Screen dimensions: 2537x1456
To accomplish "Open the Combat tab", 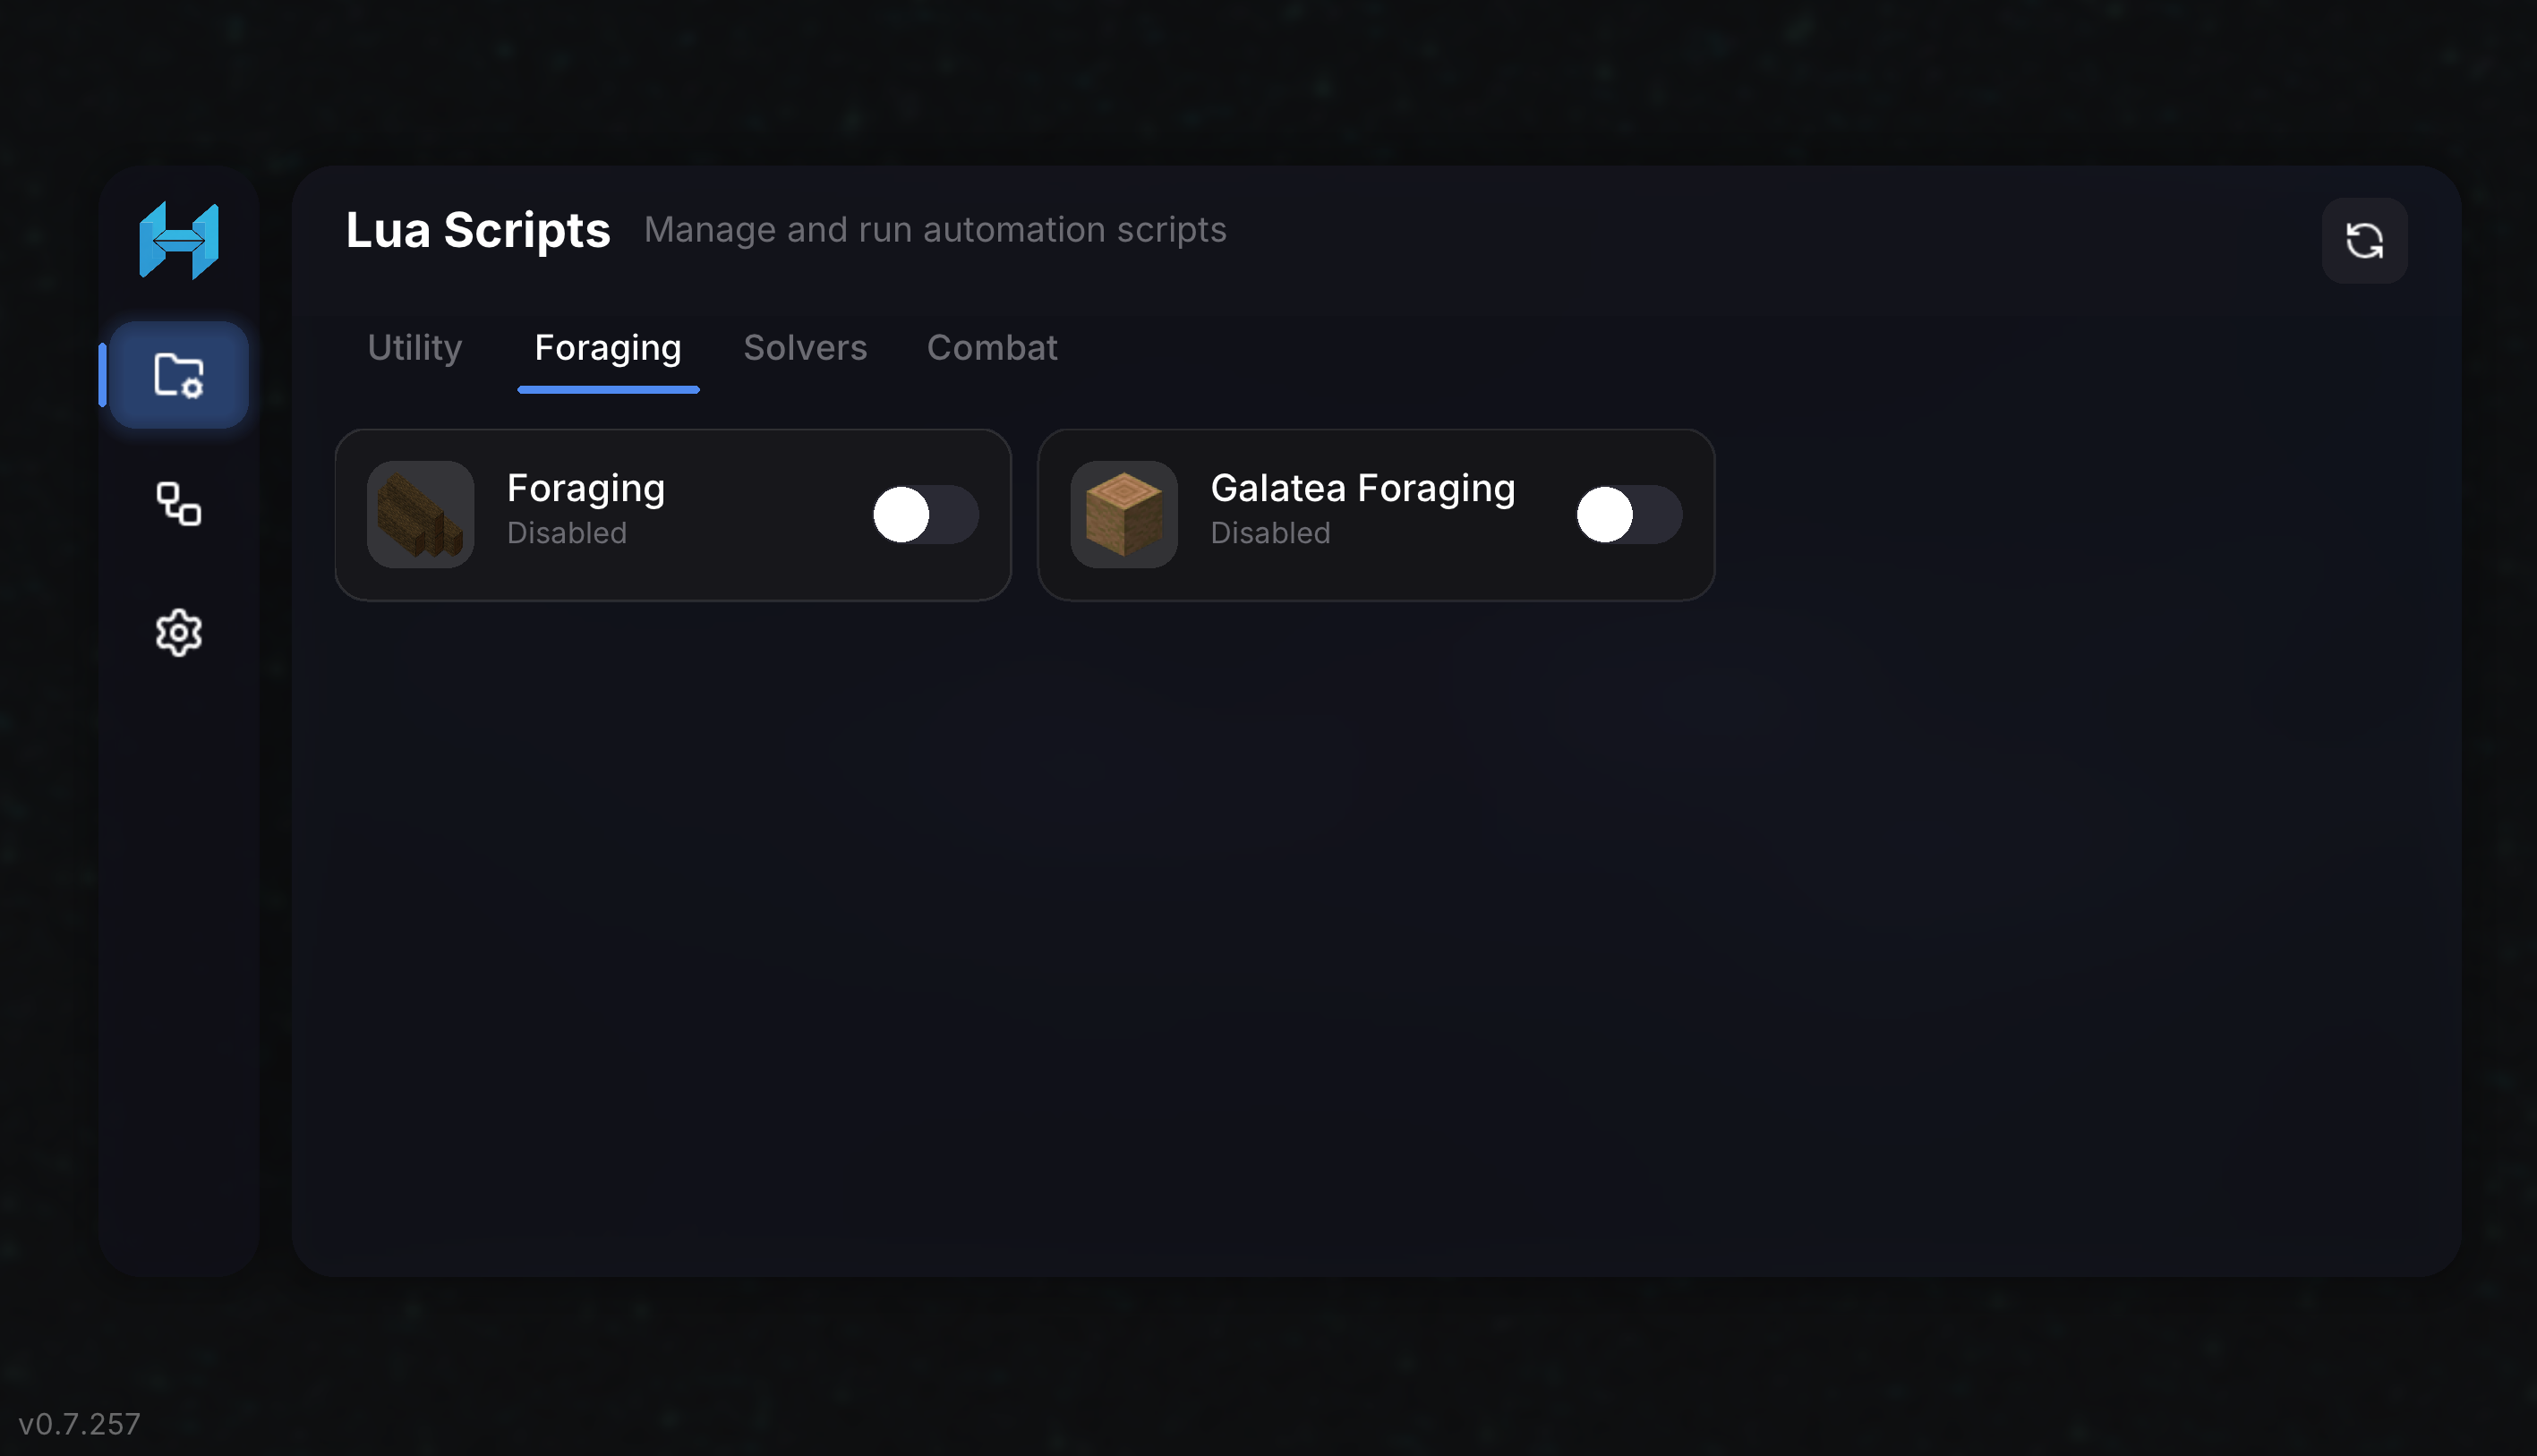I will [x=992, y=348].
